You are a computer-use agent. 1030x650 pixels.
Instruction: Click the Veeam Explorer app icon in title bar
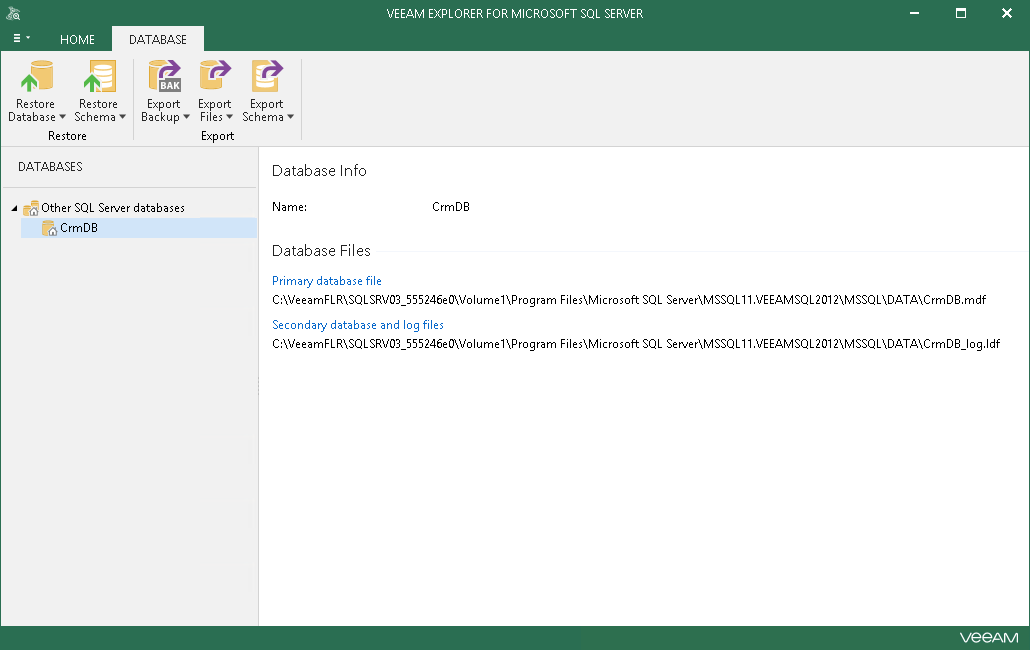point(13,13)
